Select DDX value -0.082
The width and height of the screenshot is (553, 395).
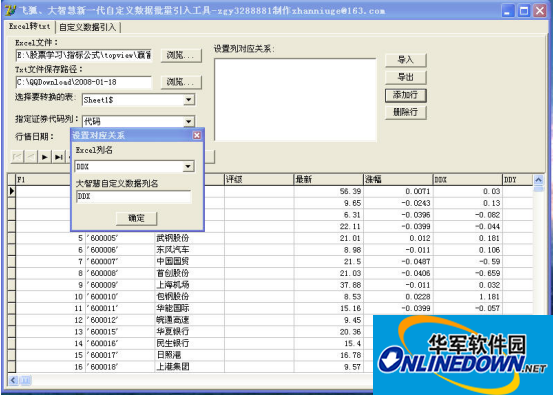[x=467, y=215]
